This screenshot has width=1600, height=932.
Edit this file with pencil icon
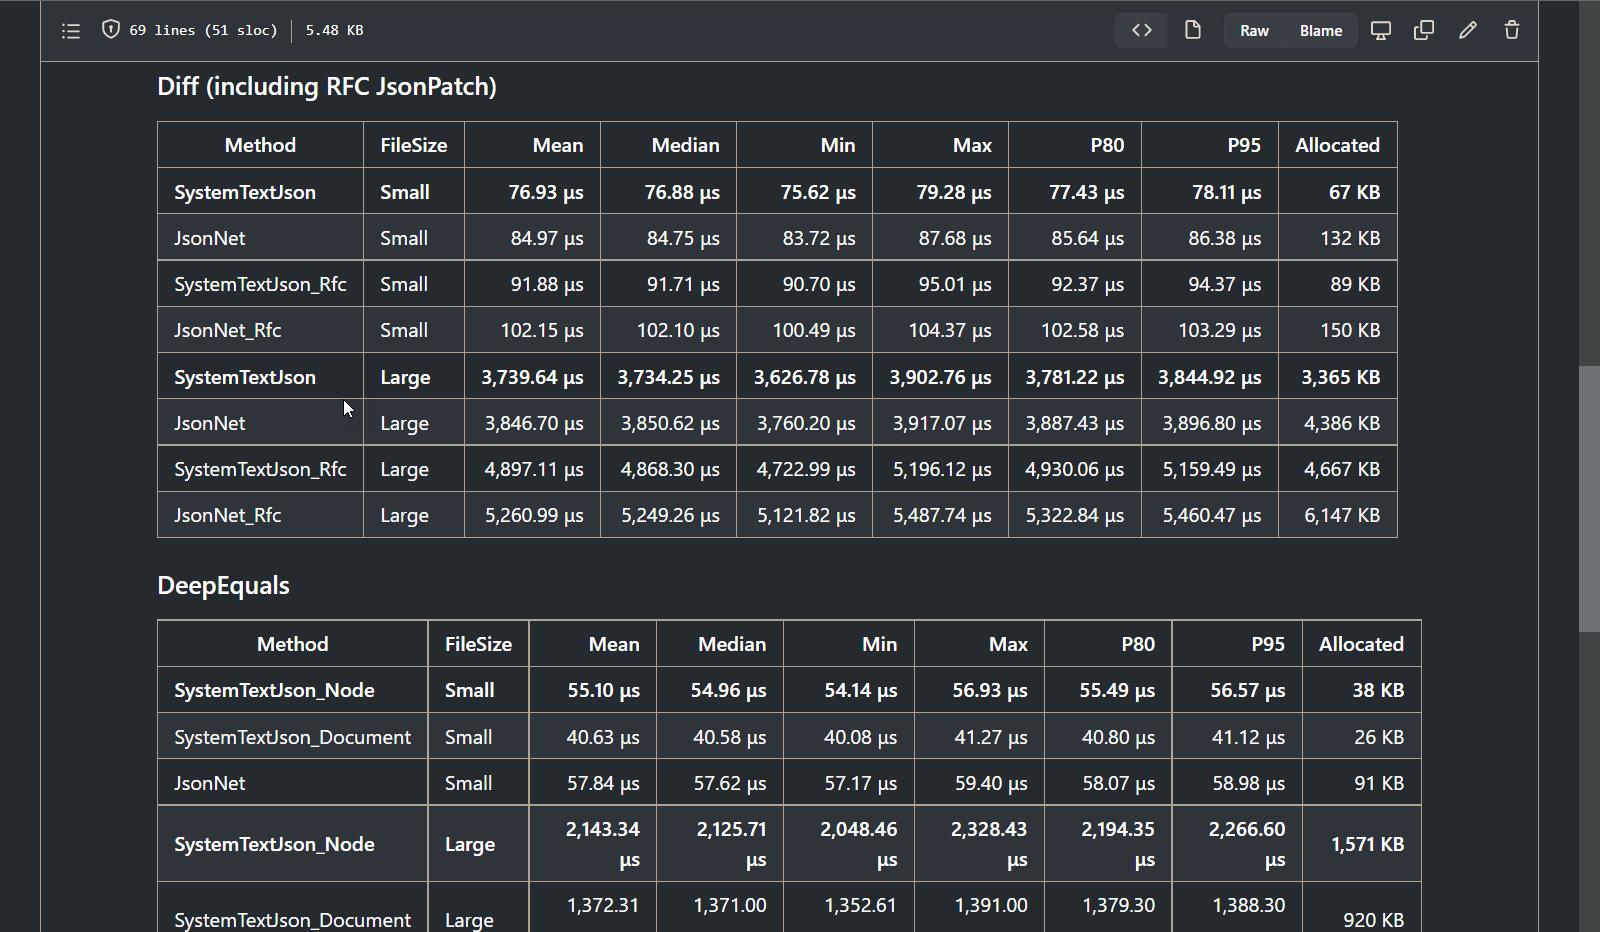[1467, 30]
